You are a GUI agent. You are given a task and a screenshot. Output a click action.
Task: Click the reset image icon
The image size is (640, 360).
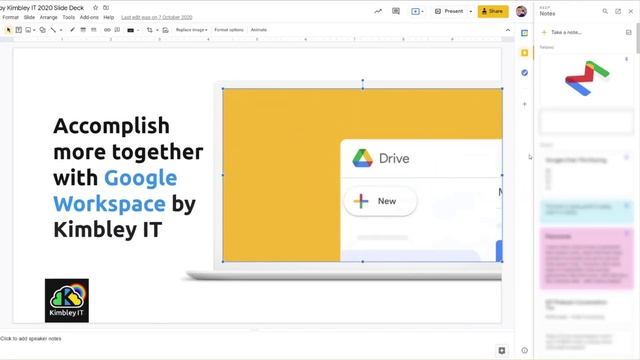click(165, 30)
